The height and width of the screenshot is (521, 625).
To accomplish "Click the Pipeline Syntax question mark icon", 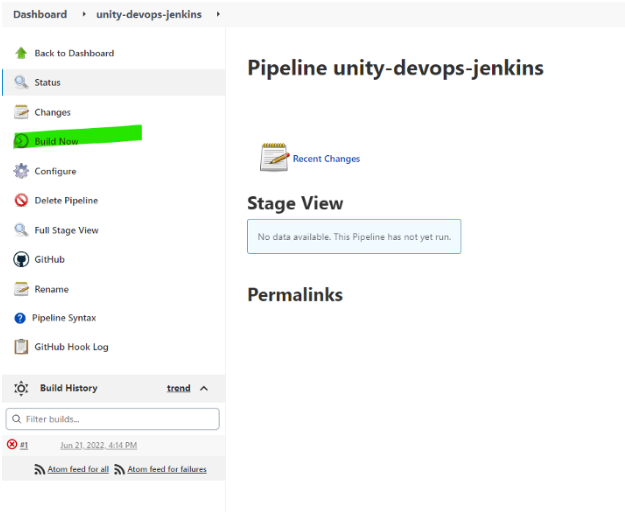I will (x=20, y=318).
